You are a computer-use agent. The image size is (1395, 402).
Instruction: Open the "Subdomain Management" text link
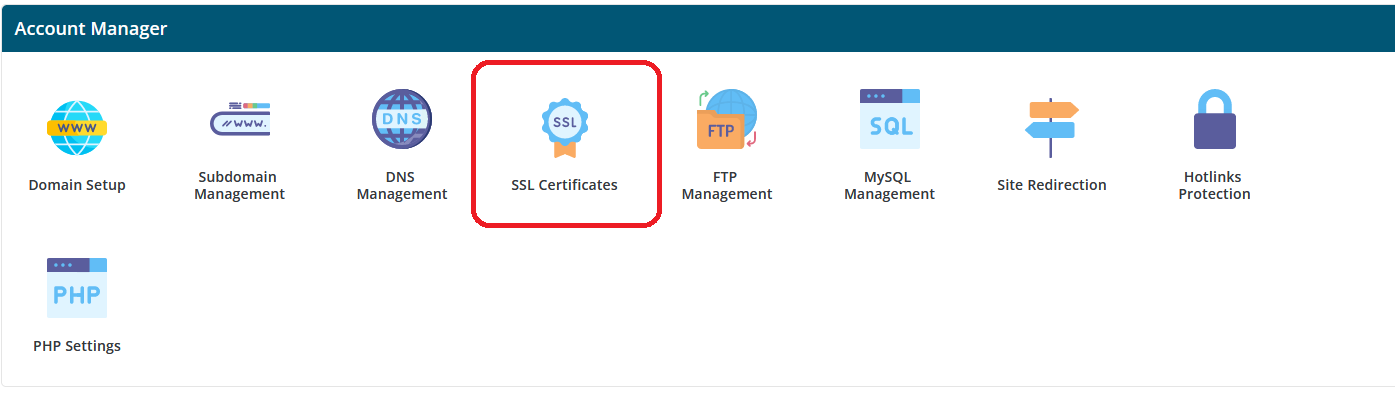(x=239, y=186)
